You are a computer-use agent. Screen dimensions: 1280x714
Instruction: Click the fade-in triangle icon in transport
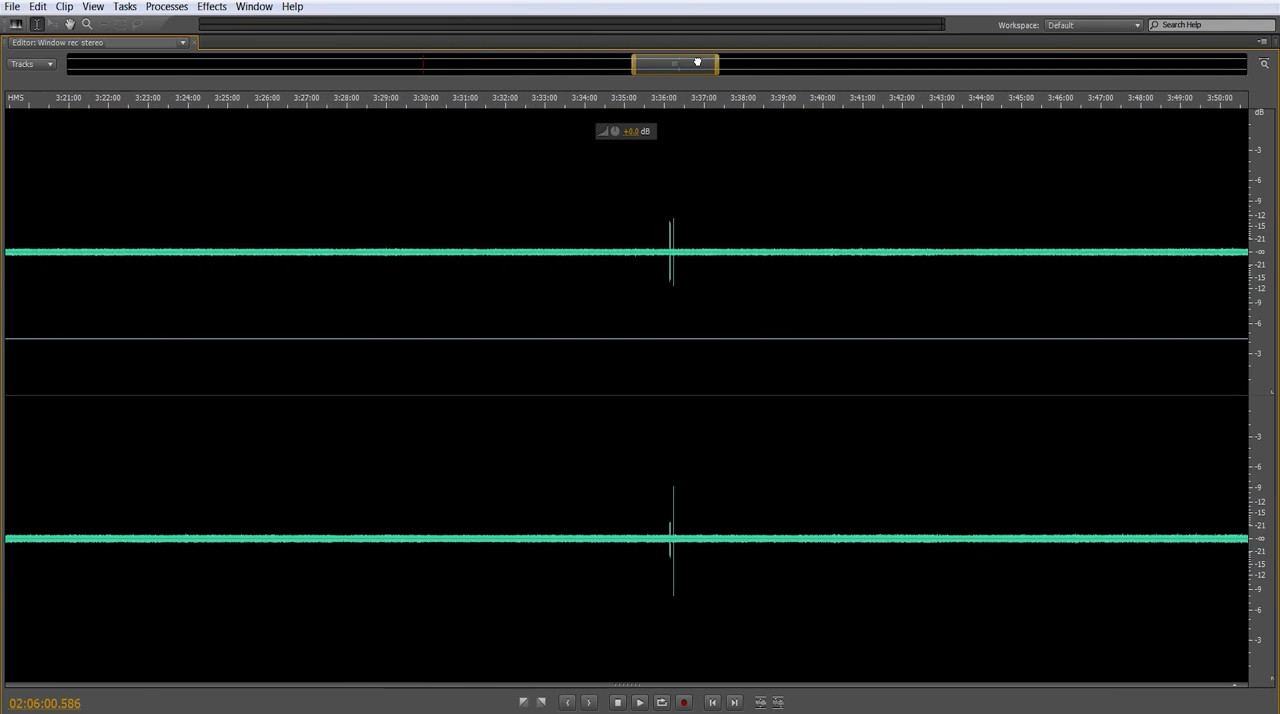pyautogui.click(x=523, y=703)
